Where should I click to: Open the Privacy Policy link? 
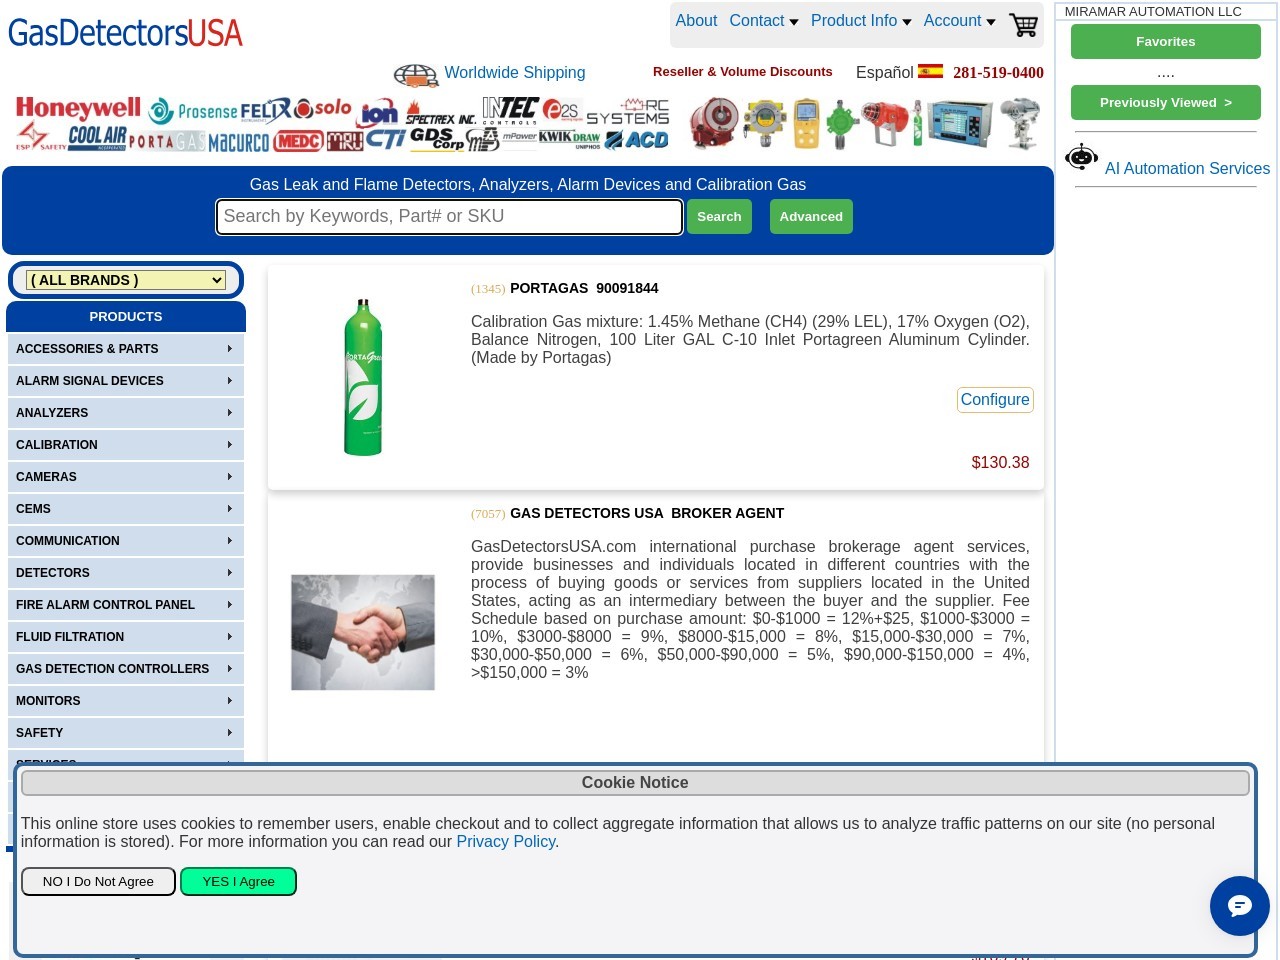click(506, 842)
